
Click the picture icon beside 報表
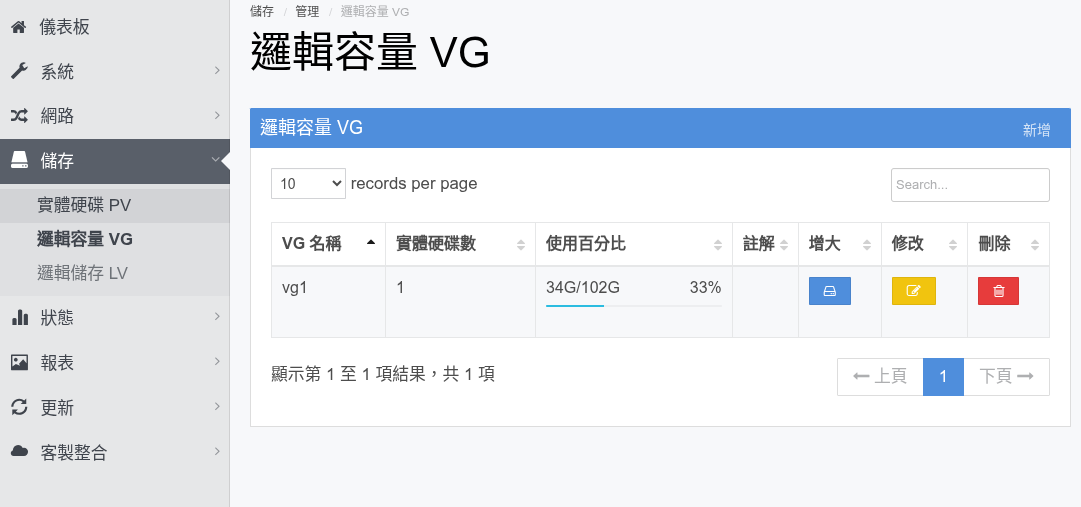19,362
